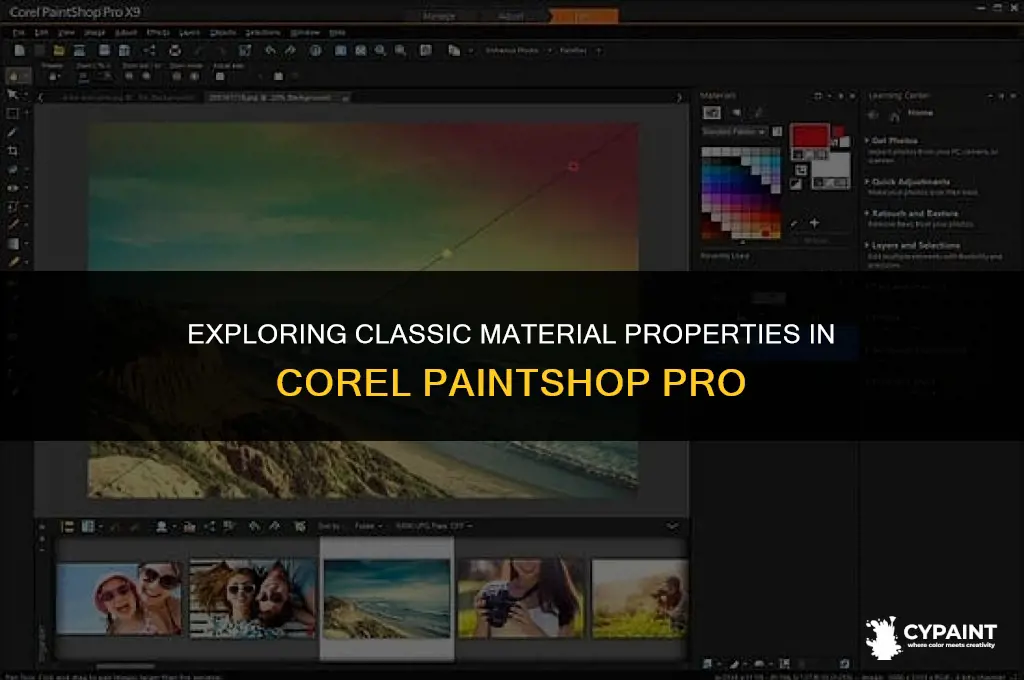Viewport: 1024px width, 680px height.
Task: Expand the Retouch and Restore topic
Action: click(912, 214)
